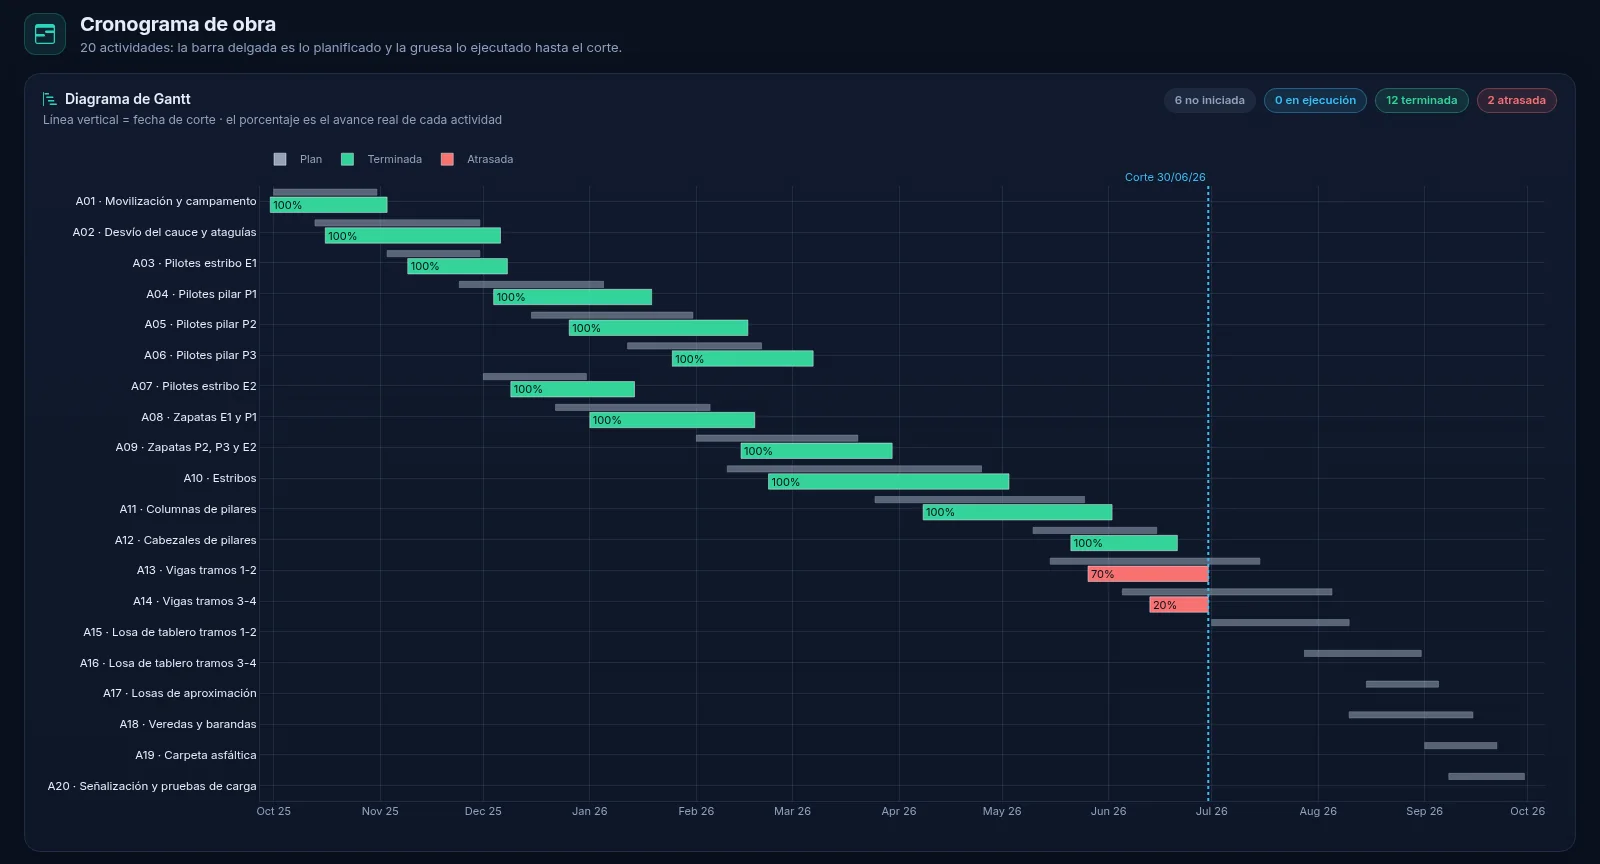Click the "A05 · Pilotes pilar P2" label
The height and width of the screenshot is (864, 1600).
(200, 324)
